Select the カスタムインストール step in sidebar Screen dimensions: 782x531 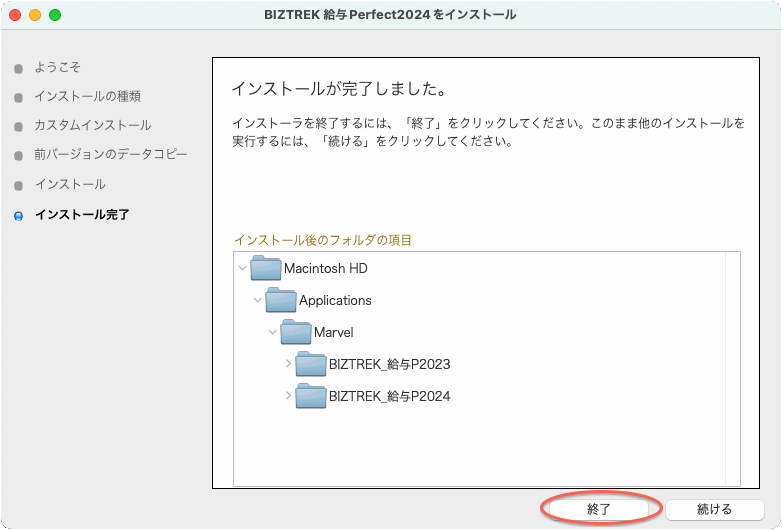click(92, 126)
